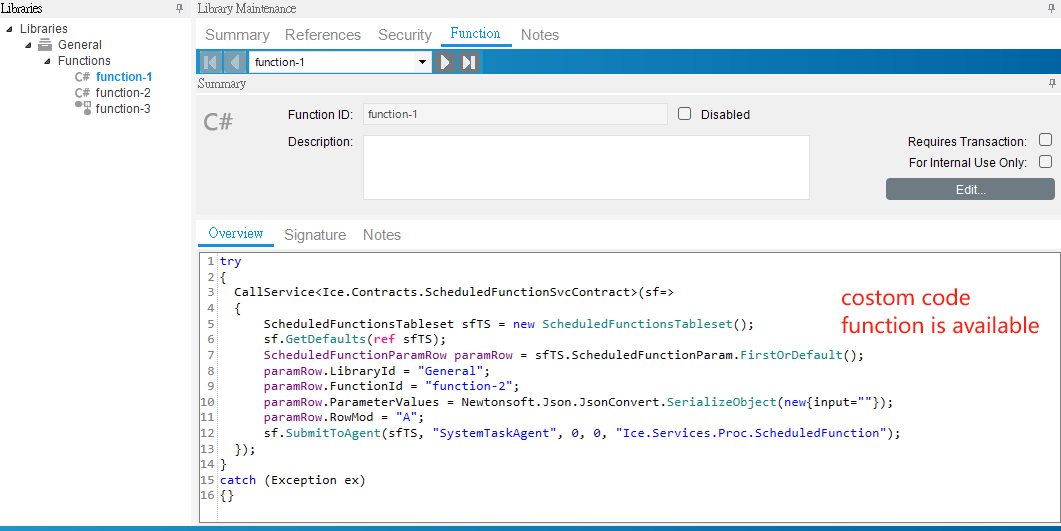This screenshot has height=531, width=1061.
Task: Go to last record navigation button
Action: click(x=469, y=62)
